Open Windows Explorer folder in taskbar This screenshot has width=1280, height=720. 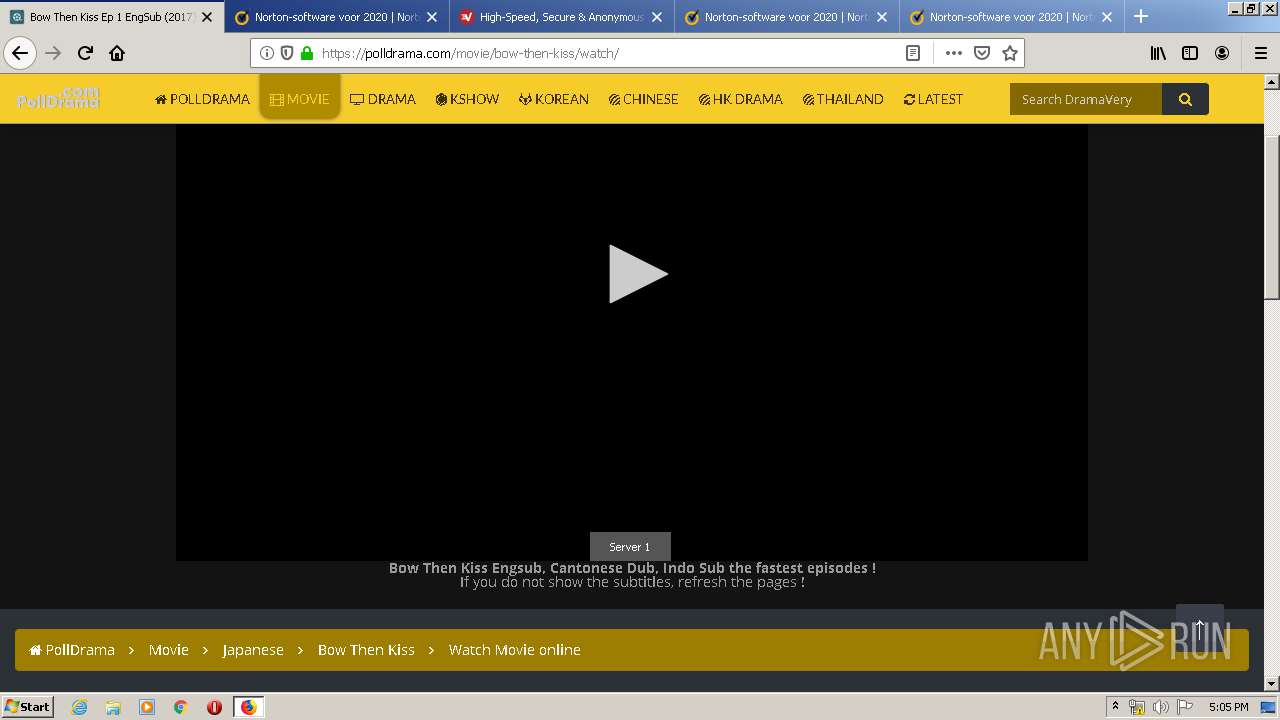(x=113, y=707)
